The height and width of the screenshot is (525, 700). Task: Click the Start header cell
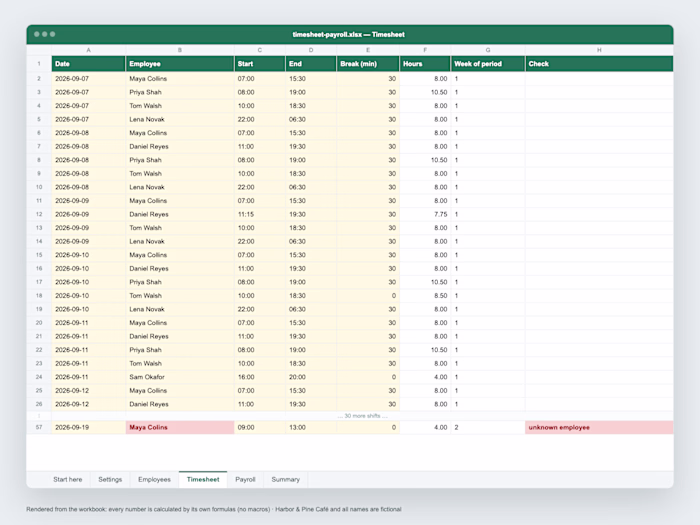click(260, 64)
